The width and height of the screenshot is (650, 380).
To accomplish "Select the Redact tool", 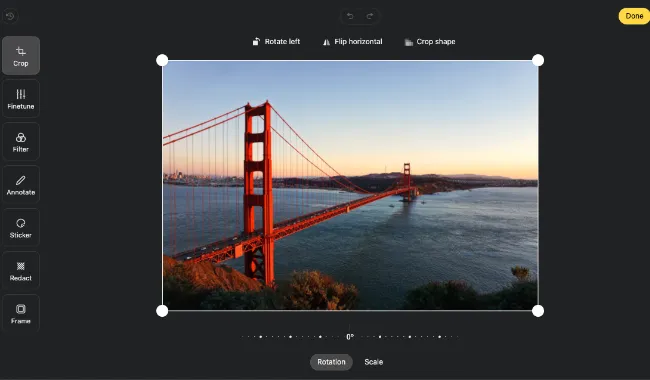I will pyautogui.click(x=21, y=271).
